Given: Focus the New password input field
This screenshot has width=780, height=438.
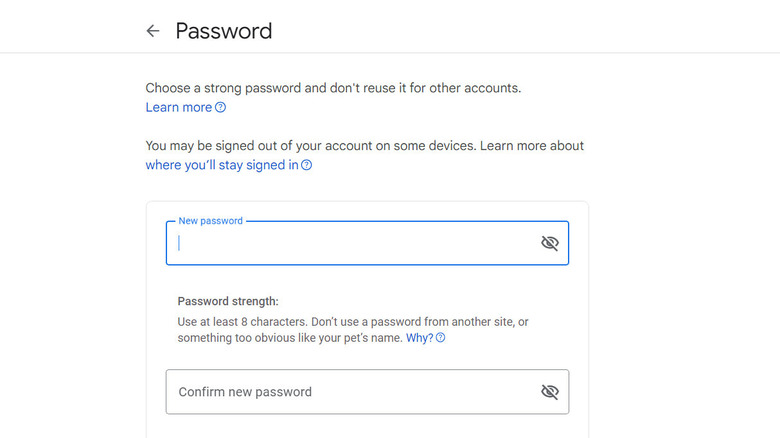Looking at the screenshot, I should (350, 243).
